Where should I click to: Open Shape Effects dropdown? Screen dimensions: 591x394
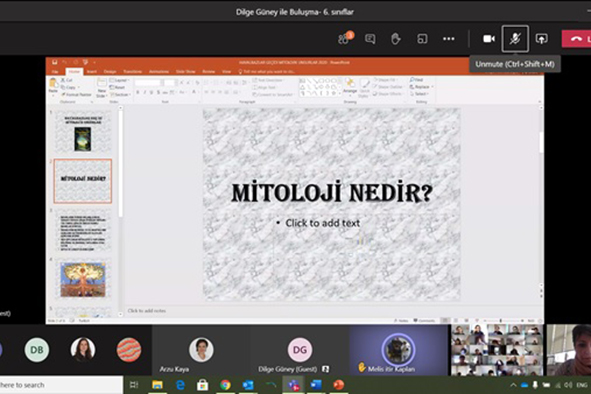click(387, 94)
